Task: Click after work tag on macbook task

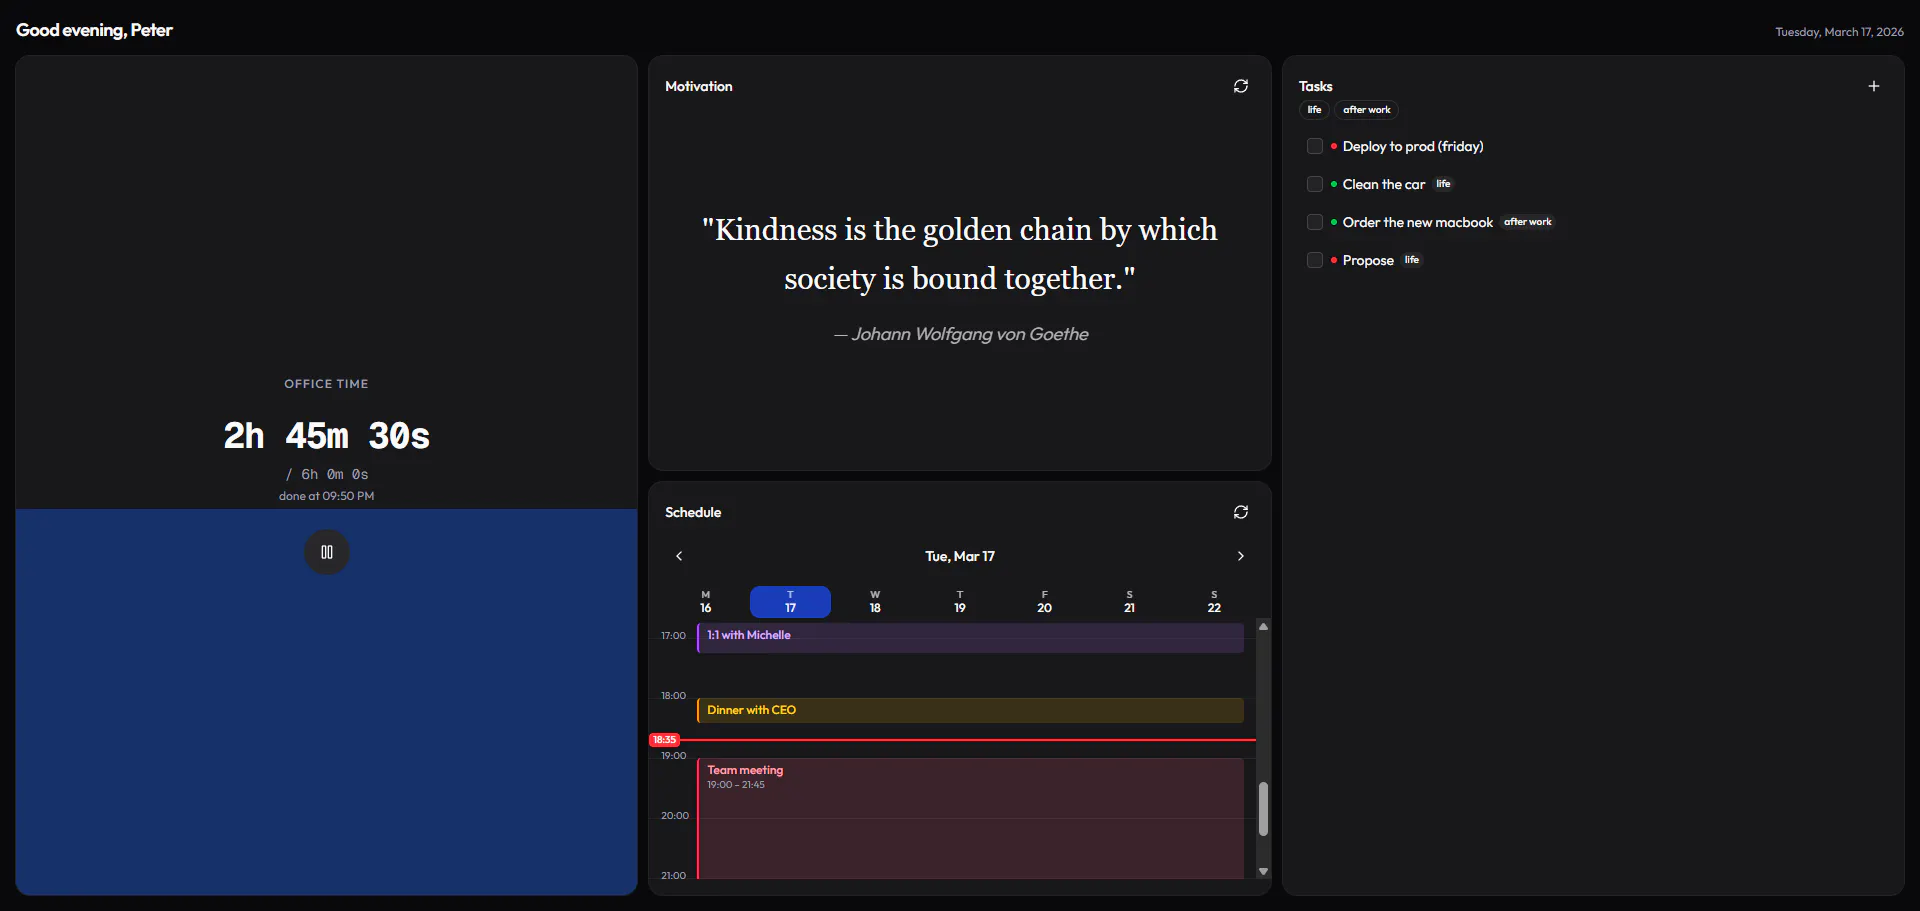Action: (x=1528, y=222)
